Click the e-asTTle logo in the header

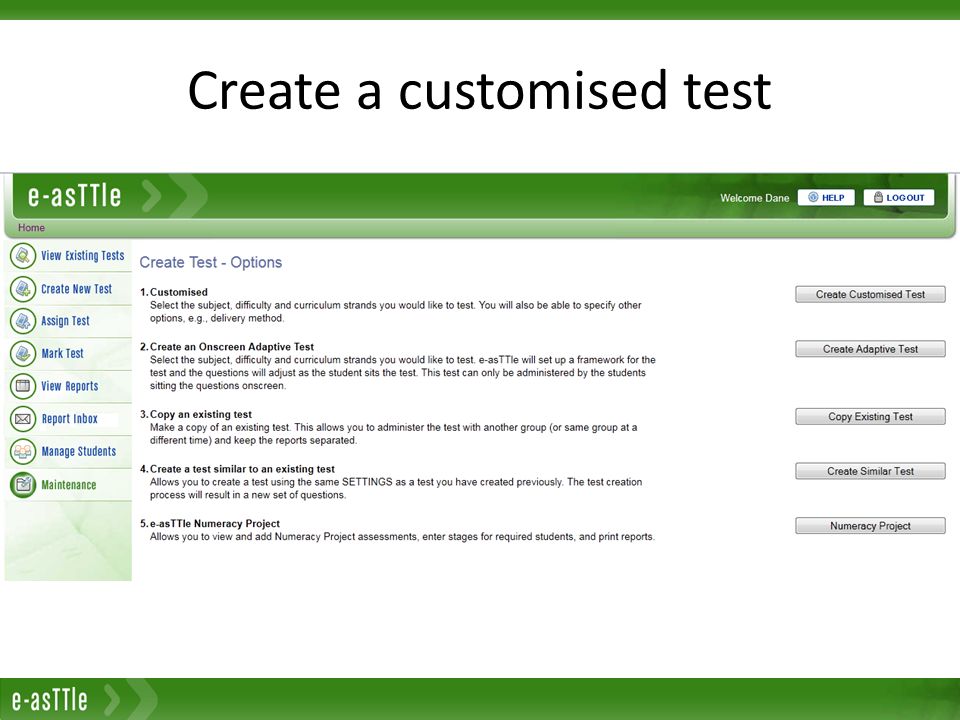(x=74, y=196)
